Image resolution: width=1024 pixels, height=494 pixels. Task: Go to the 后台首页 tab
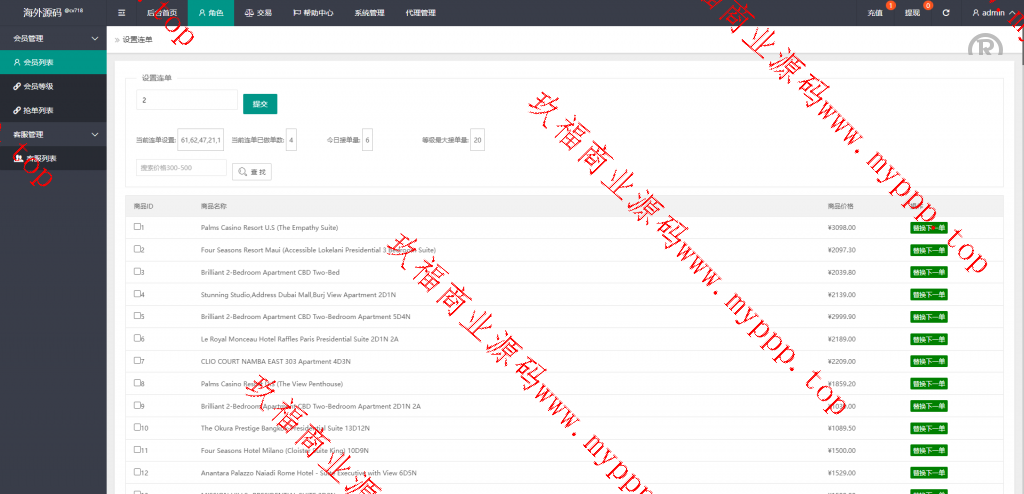pos(161,13)
